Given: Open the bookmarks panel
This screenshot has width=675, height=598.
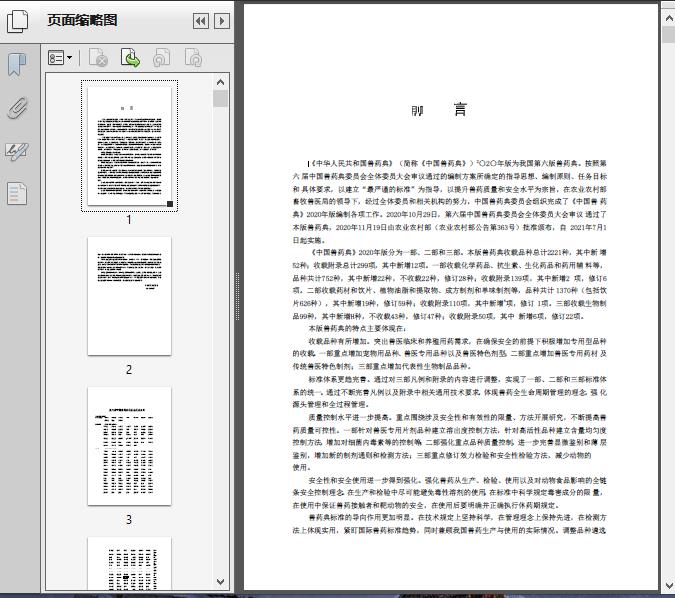Looking at the screenshot, I should (17, 64).
